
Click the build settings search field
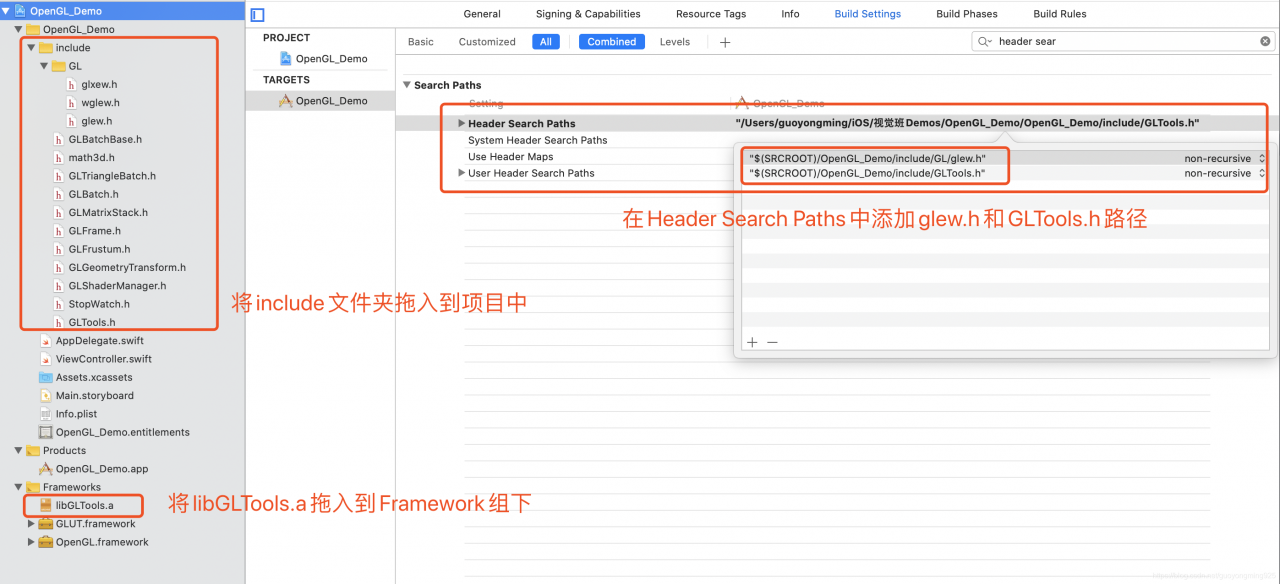pyautogui.click(x=1120, y=41)
